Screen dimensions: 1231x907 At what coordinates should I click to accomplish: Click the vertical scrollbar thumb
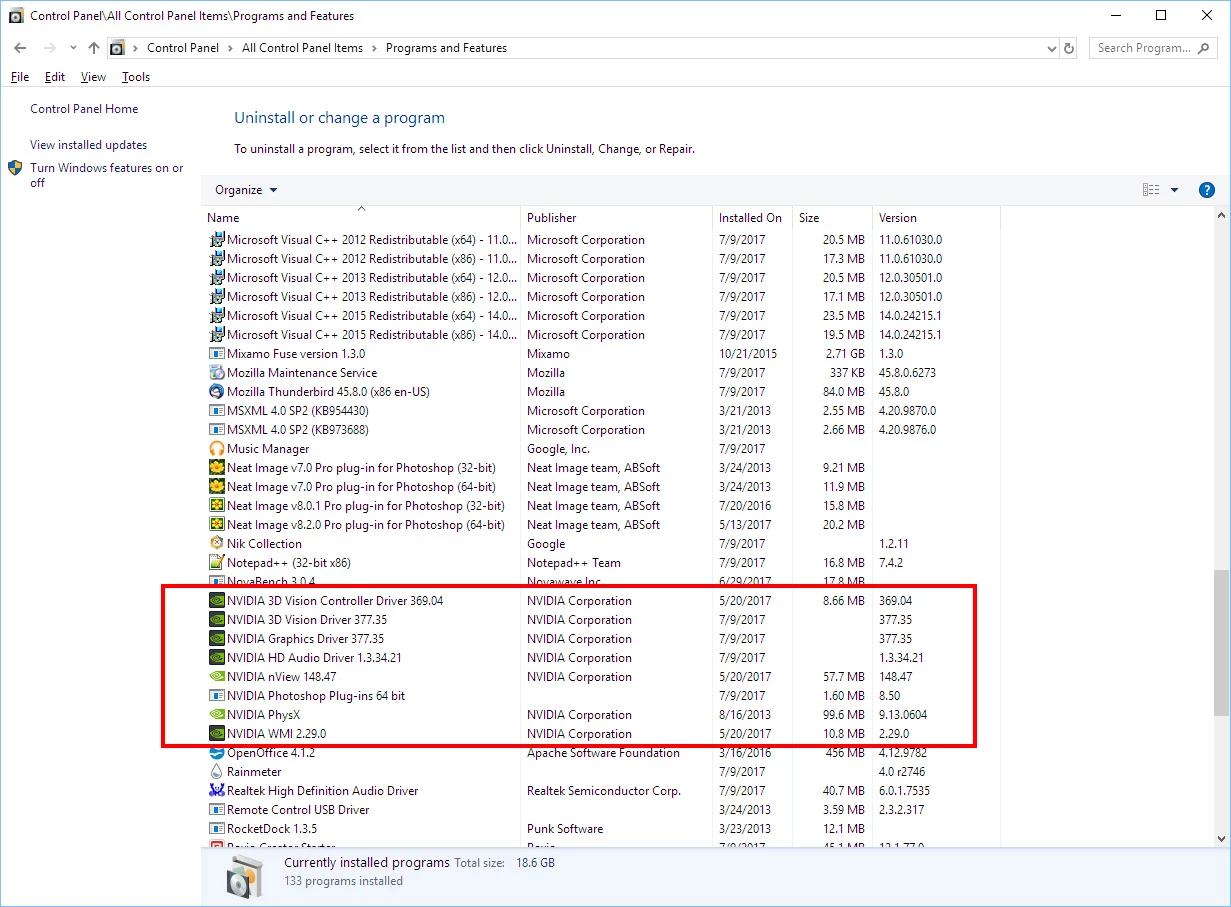coord(1222,643)
